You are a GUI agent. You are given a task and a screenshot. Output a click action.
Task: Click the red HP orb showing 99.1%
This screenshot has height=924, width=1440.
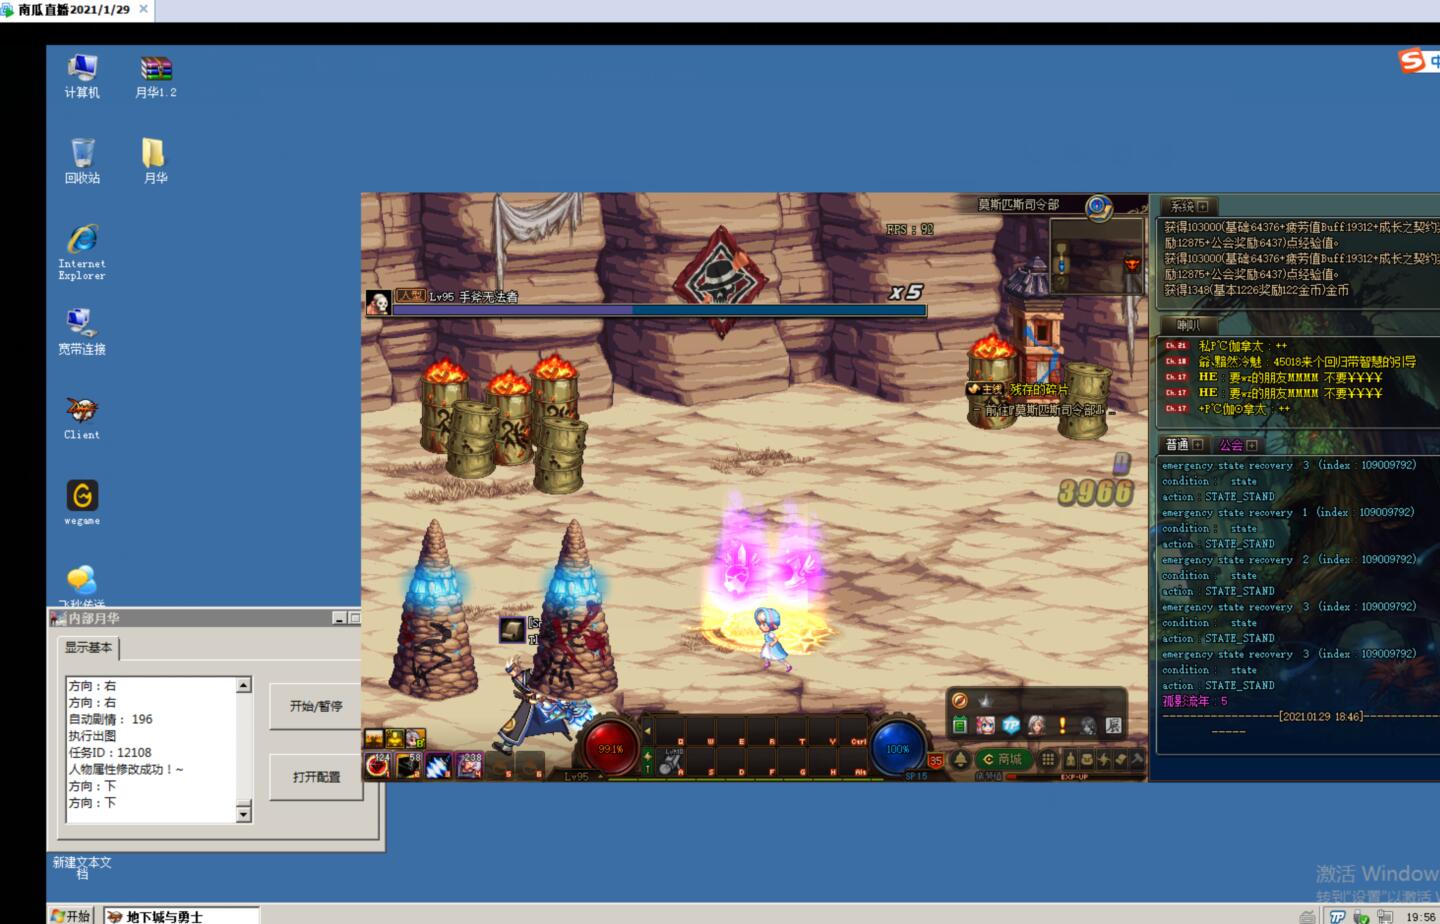[x=611, y=748]
